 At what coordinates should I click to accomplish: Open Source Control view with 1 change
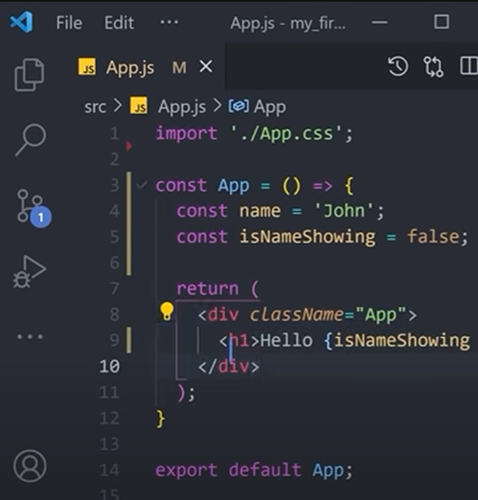(33, 208)
